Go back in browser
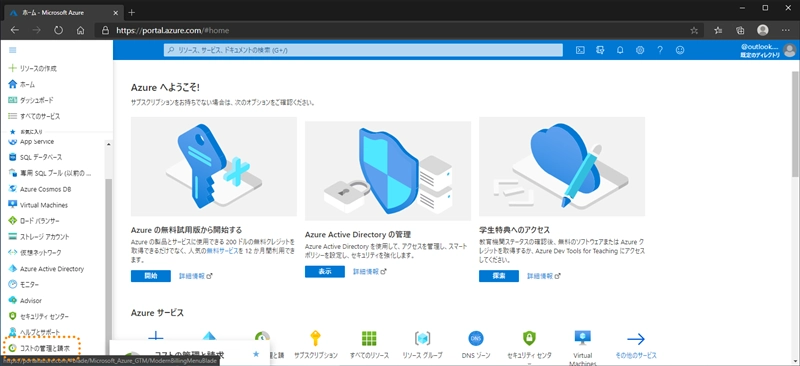This screenshot has height=366, width=800. [14, 30]
